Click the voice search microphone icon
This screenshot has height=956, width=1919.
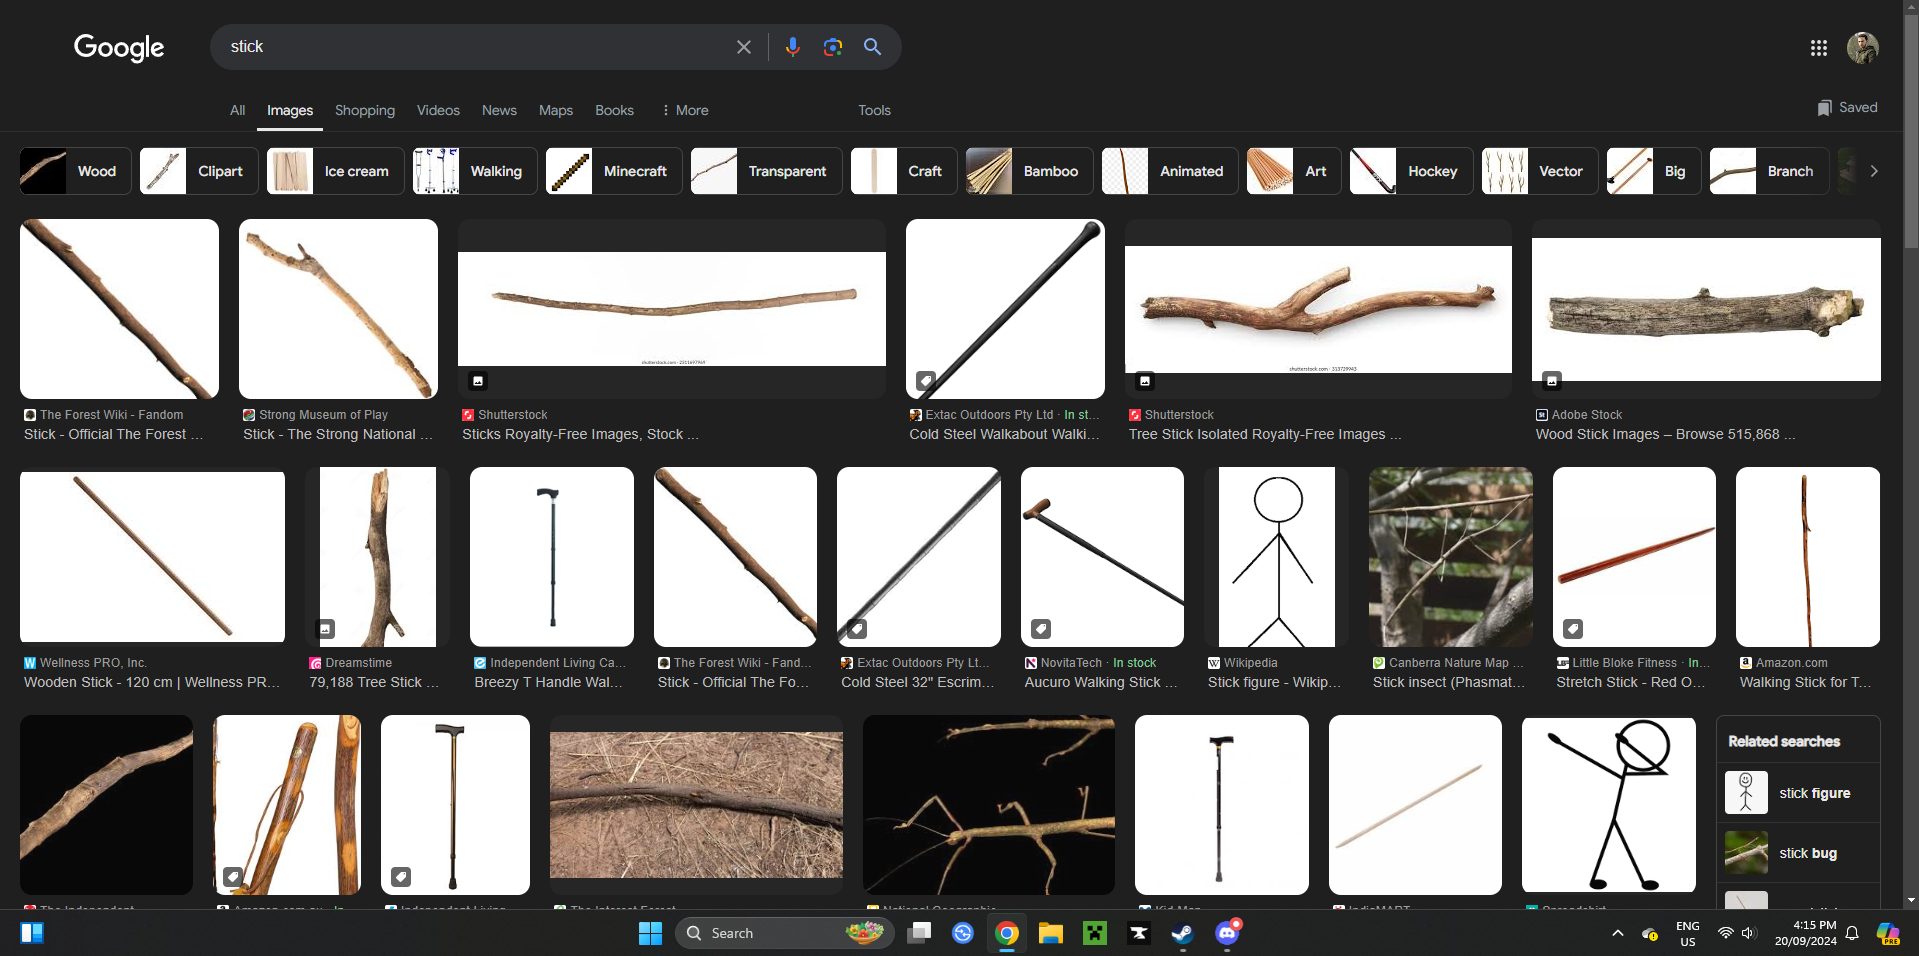(x=792, y=47)
